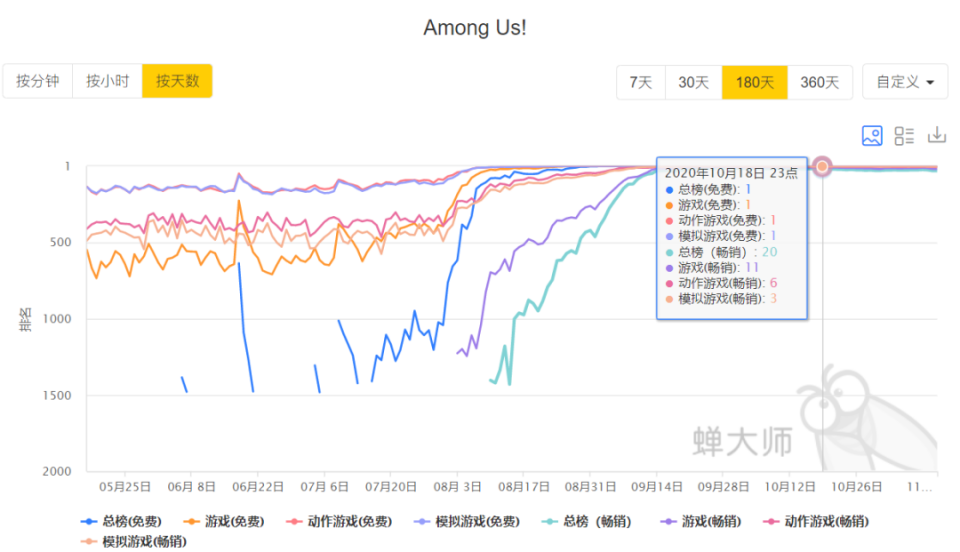The image size is (960, 552).
Task: Click the 1000 y-axis rank label
Action: coord(57,319)
